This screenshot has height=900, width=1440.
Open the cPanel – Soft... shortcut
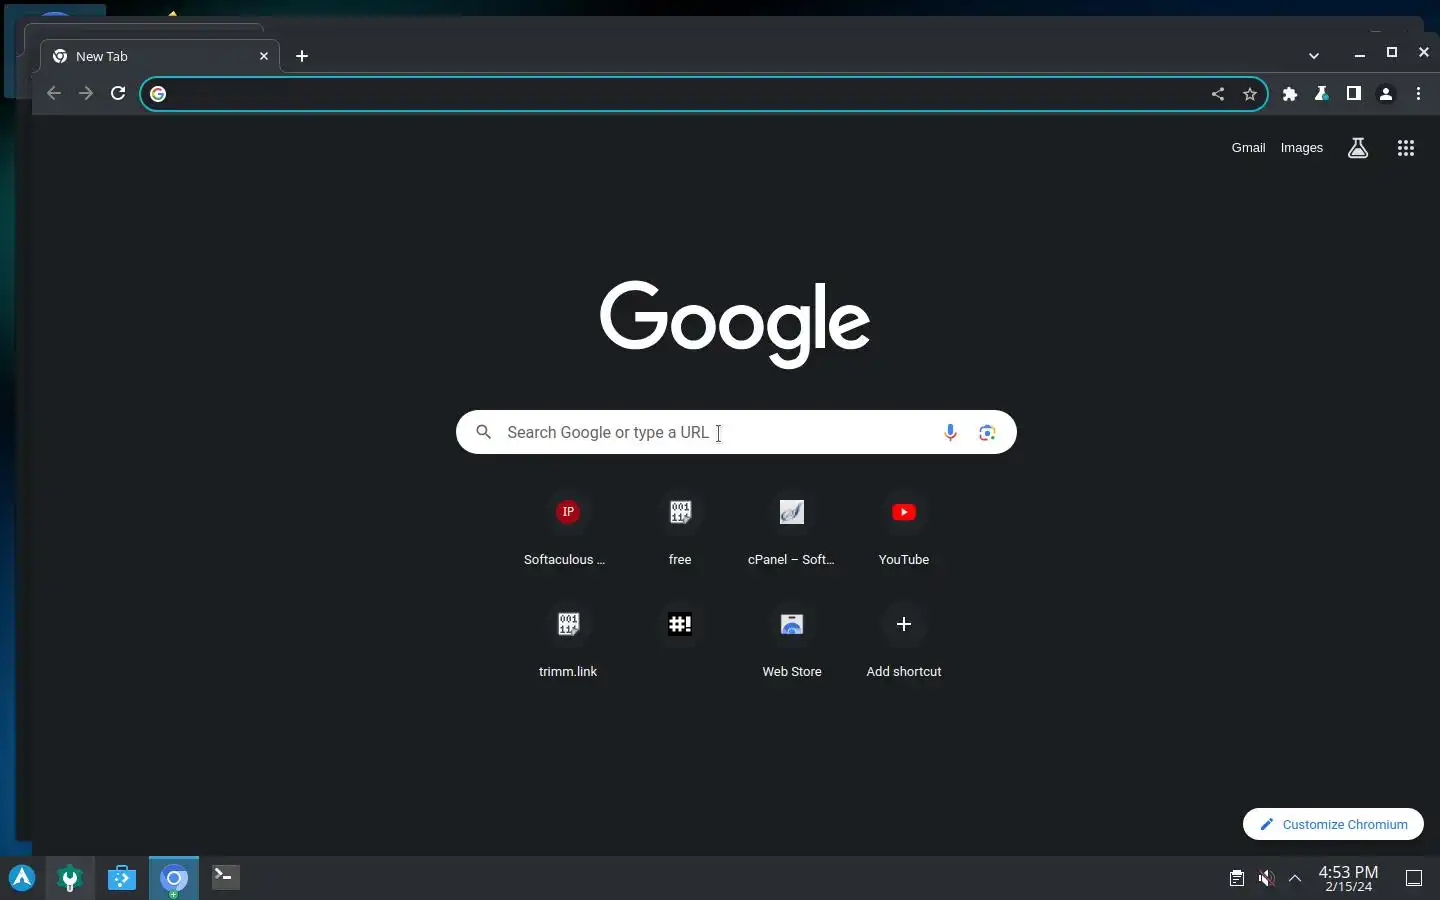[x=792, y=530]
